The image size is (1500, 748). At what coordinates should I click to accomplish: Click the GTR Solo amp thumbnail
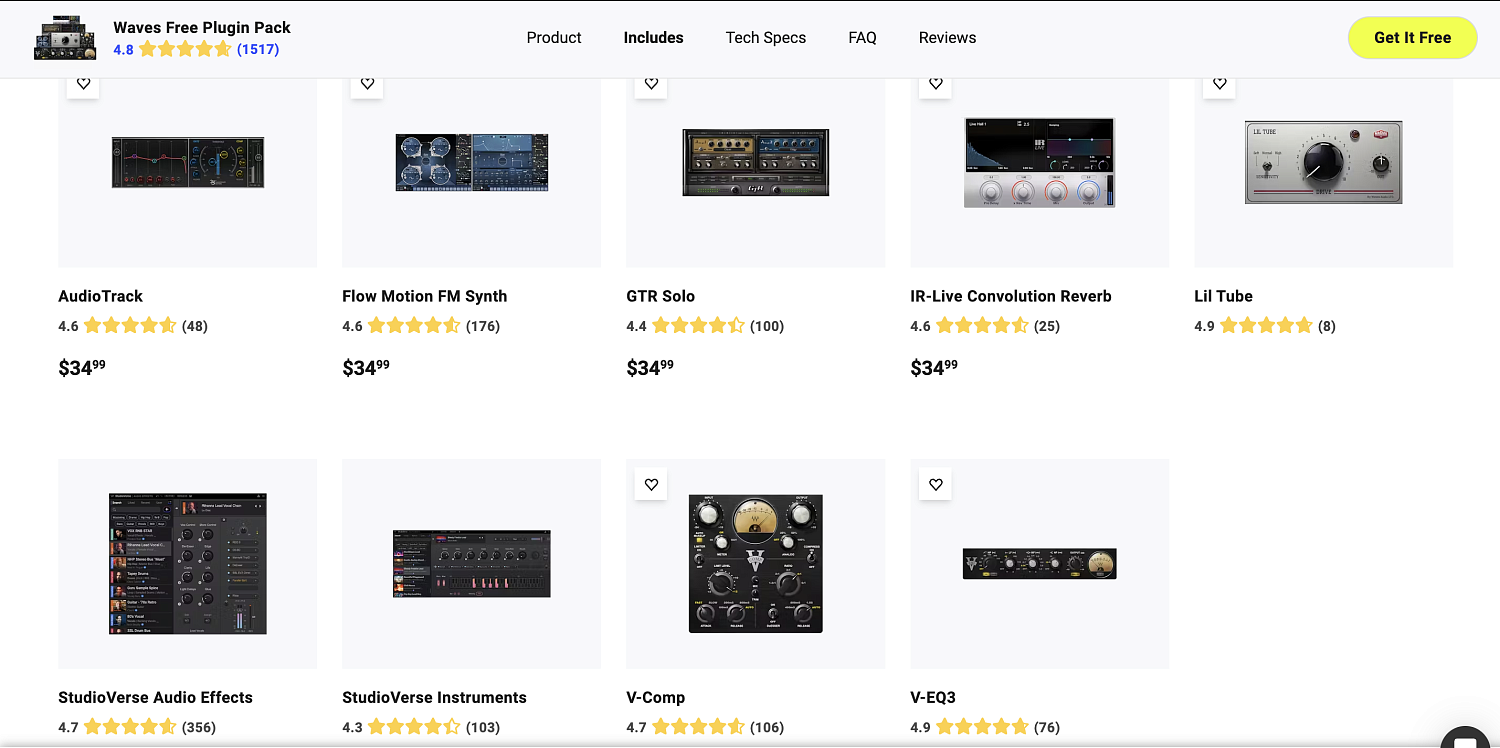[x=755, y=162]
